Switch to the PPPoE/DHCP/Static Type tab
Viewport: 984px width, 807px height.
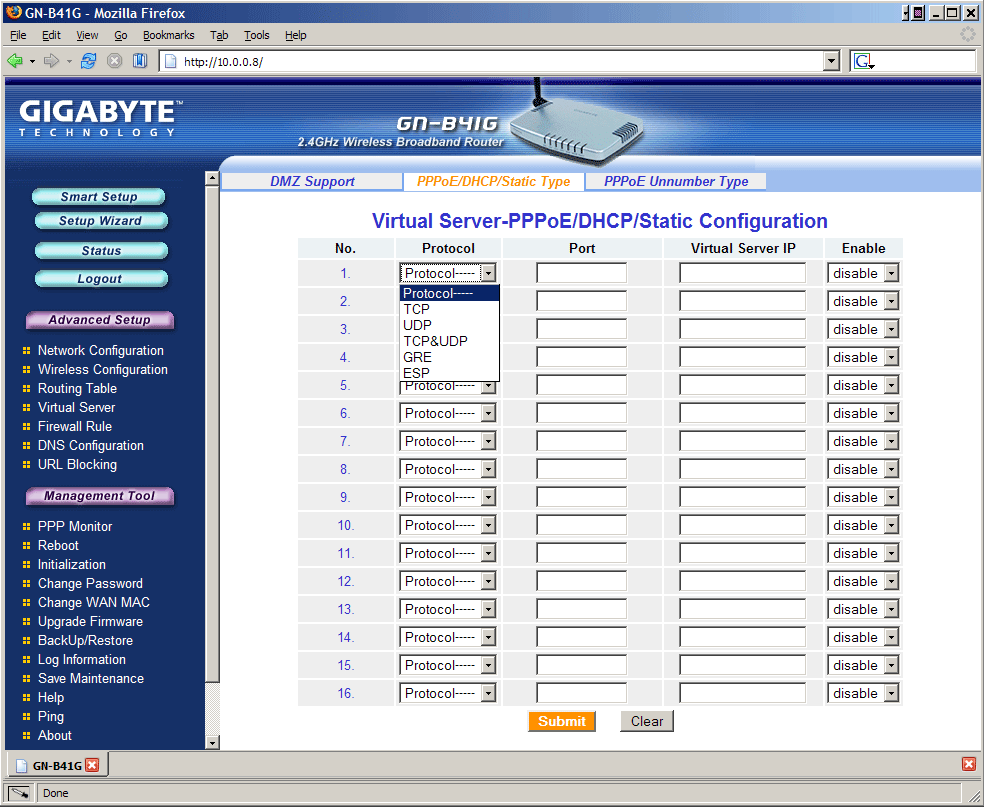point(493,181)
